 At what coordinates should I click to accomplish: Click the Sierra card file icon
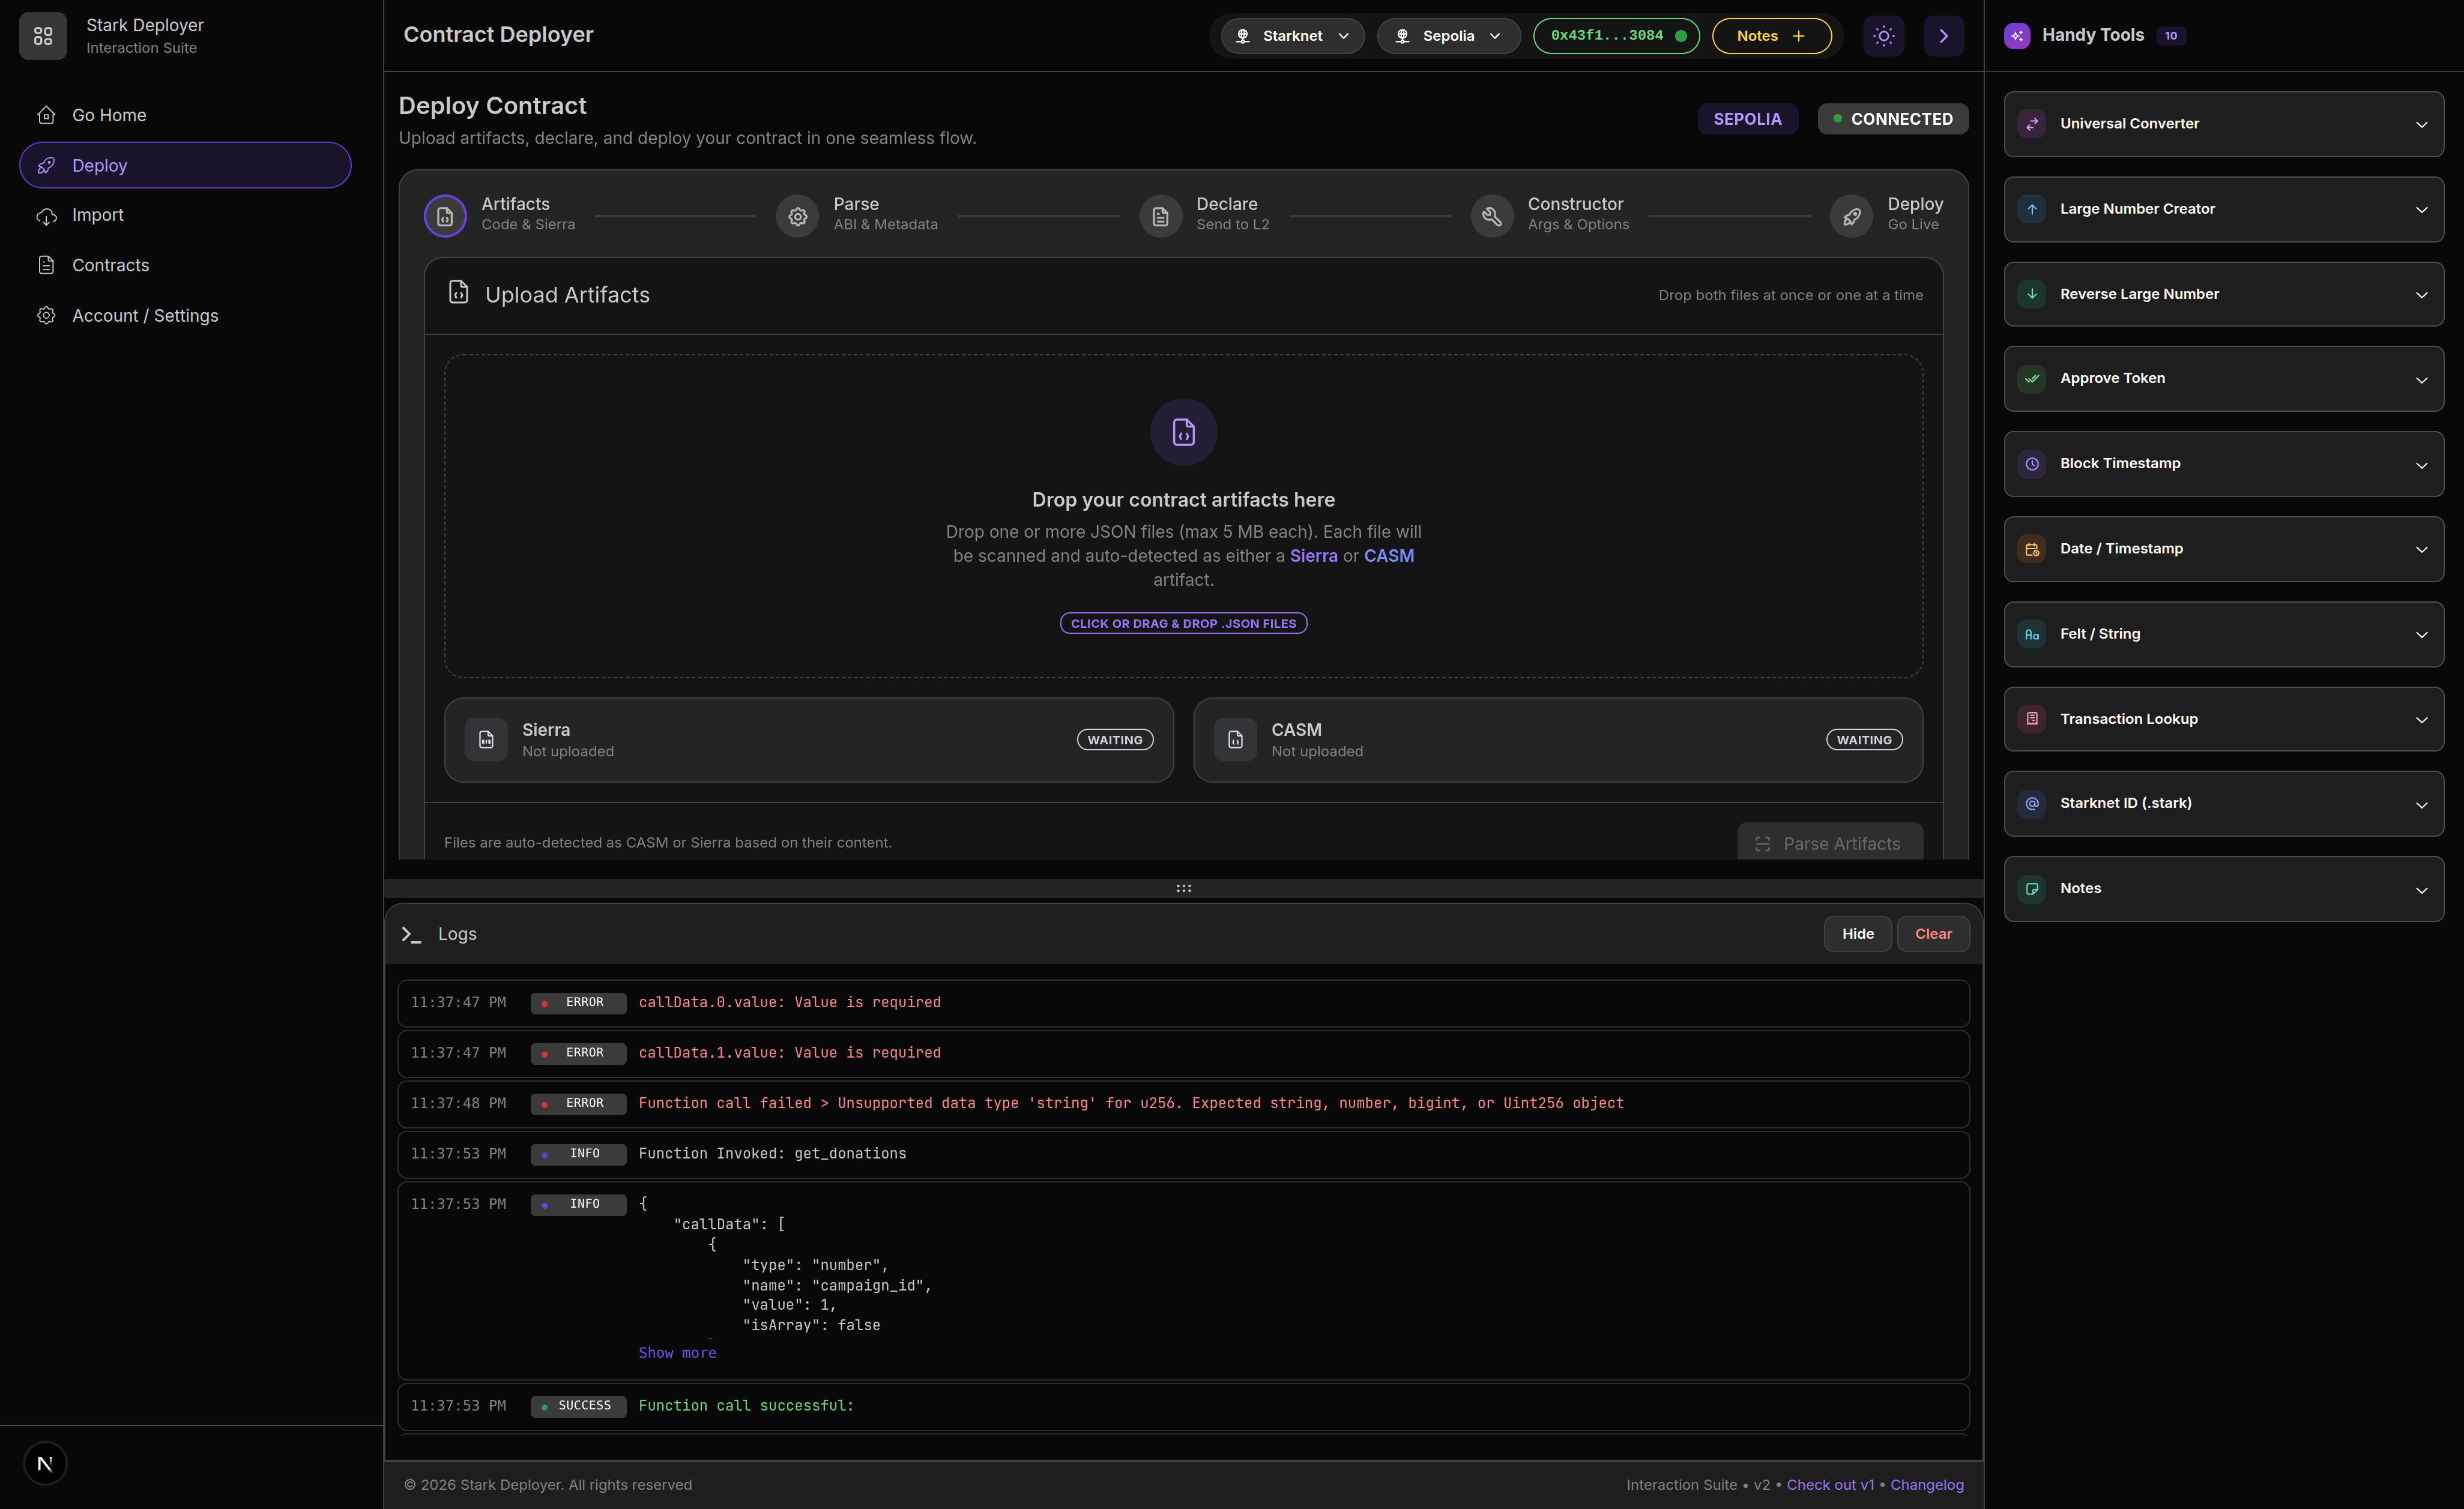click(486, 740)
